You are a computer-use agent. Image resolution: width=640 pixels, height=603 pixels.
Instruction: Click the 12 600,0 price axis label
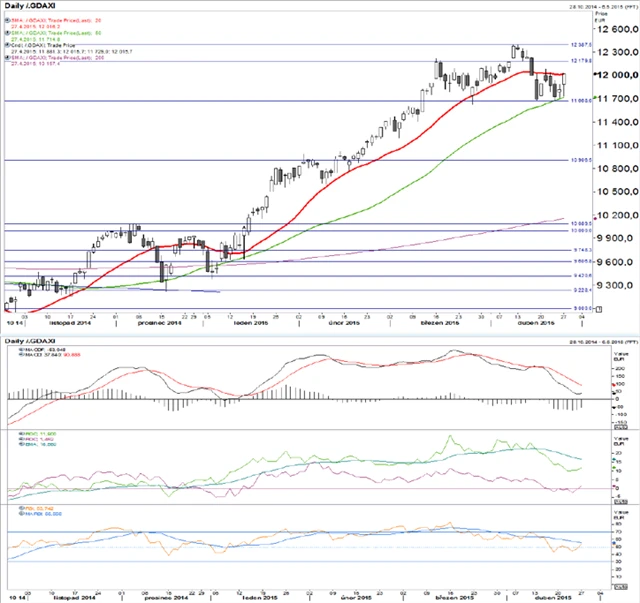618,29
